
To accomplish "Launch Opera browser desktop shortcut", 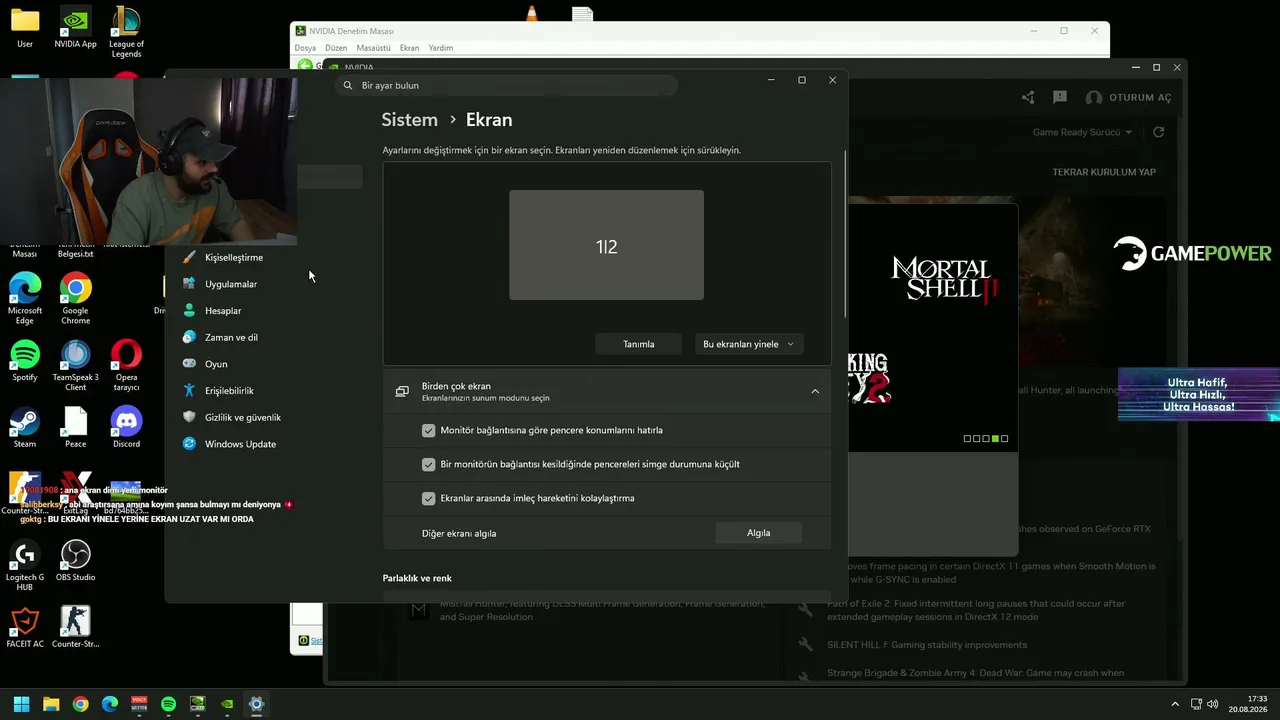I will (x=126, y=365).
